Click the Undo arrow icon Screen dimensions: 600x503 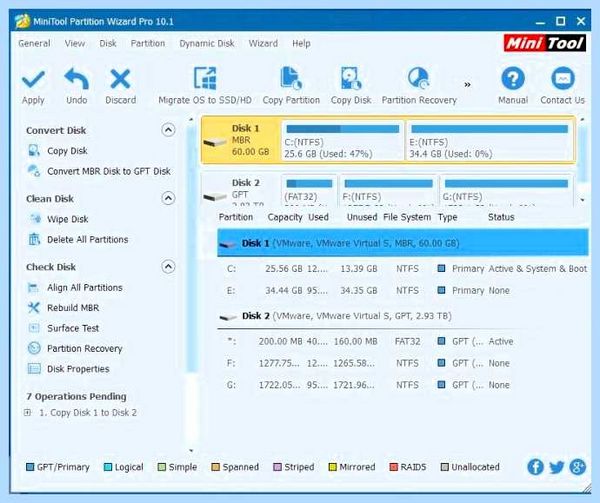[77, 79]
